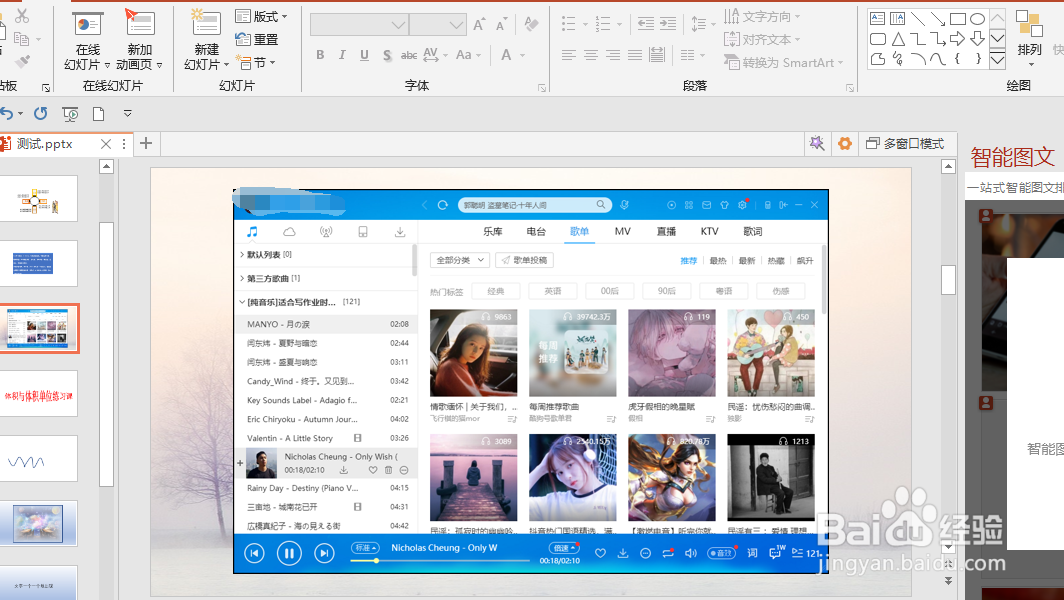Expand the customize quick access toolbar arrow
The height and width of the screenshot is (600, 1064).
(128, 113)
